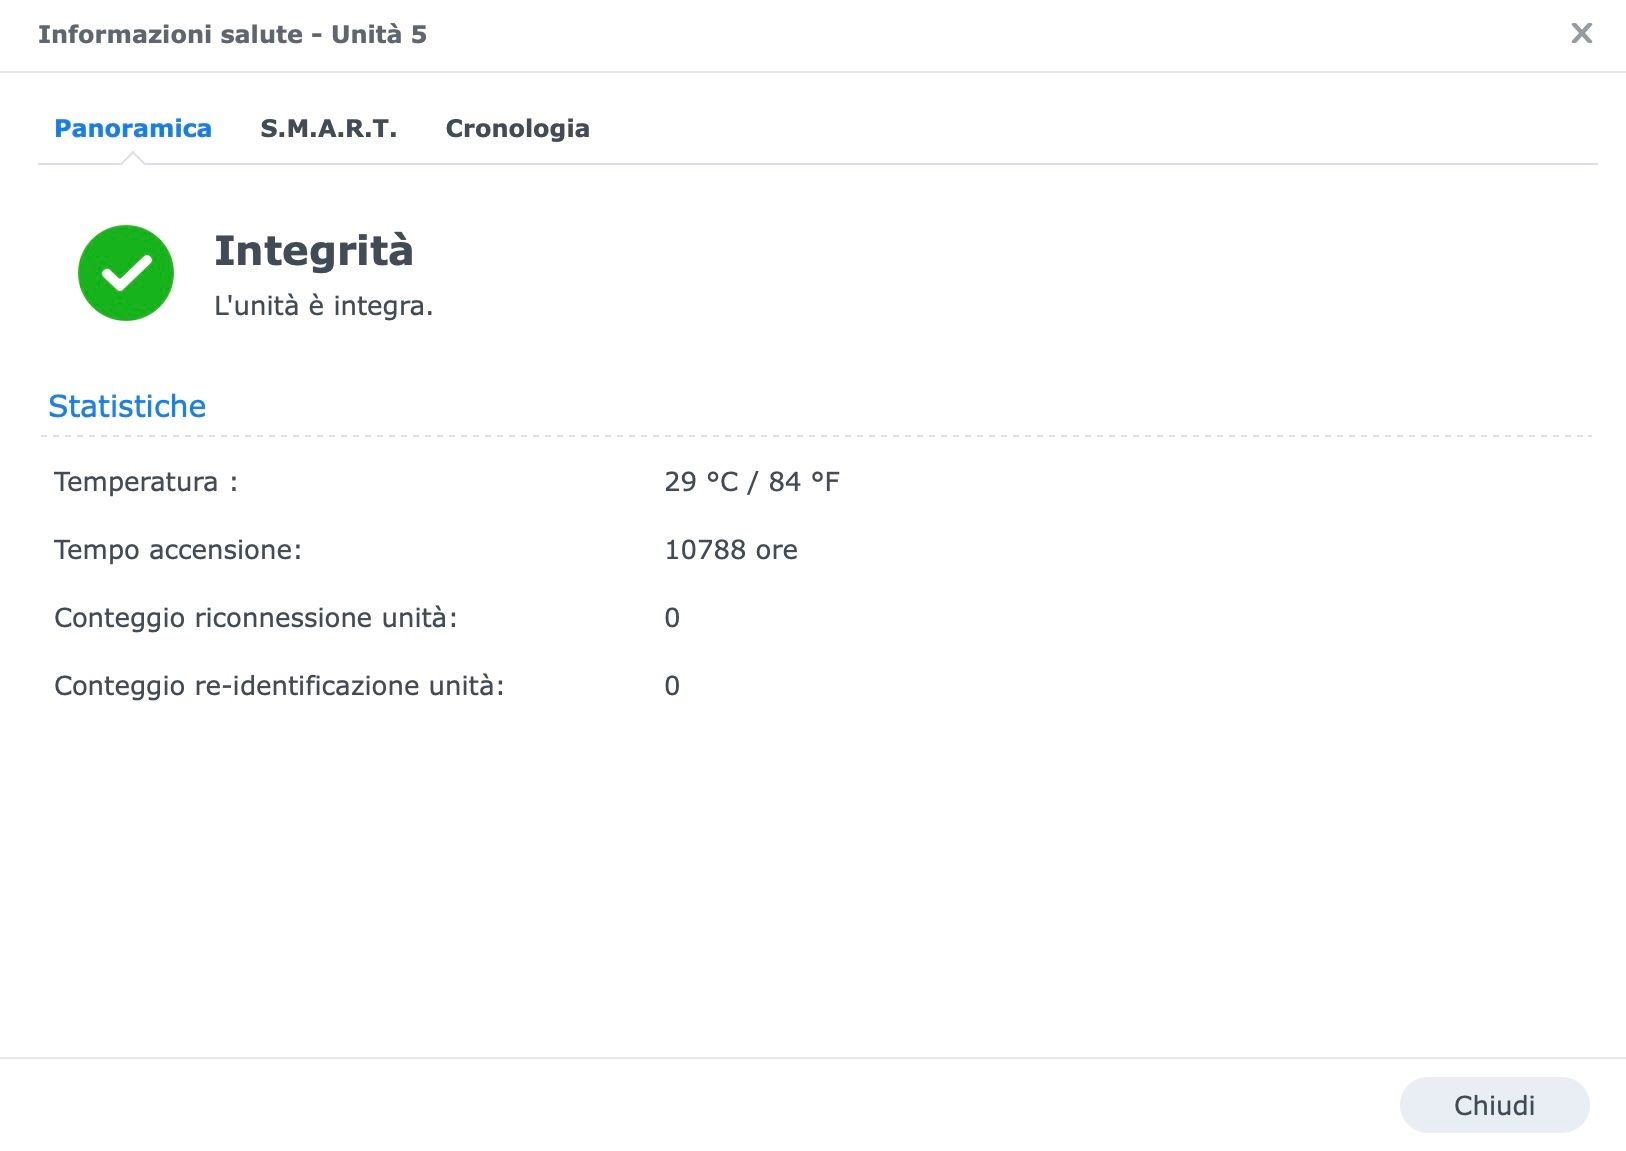This screenshot has width=1626, height=1151.
Task: Click the Chiudi button
Action: click(1494, 1105)
